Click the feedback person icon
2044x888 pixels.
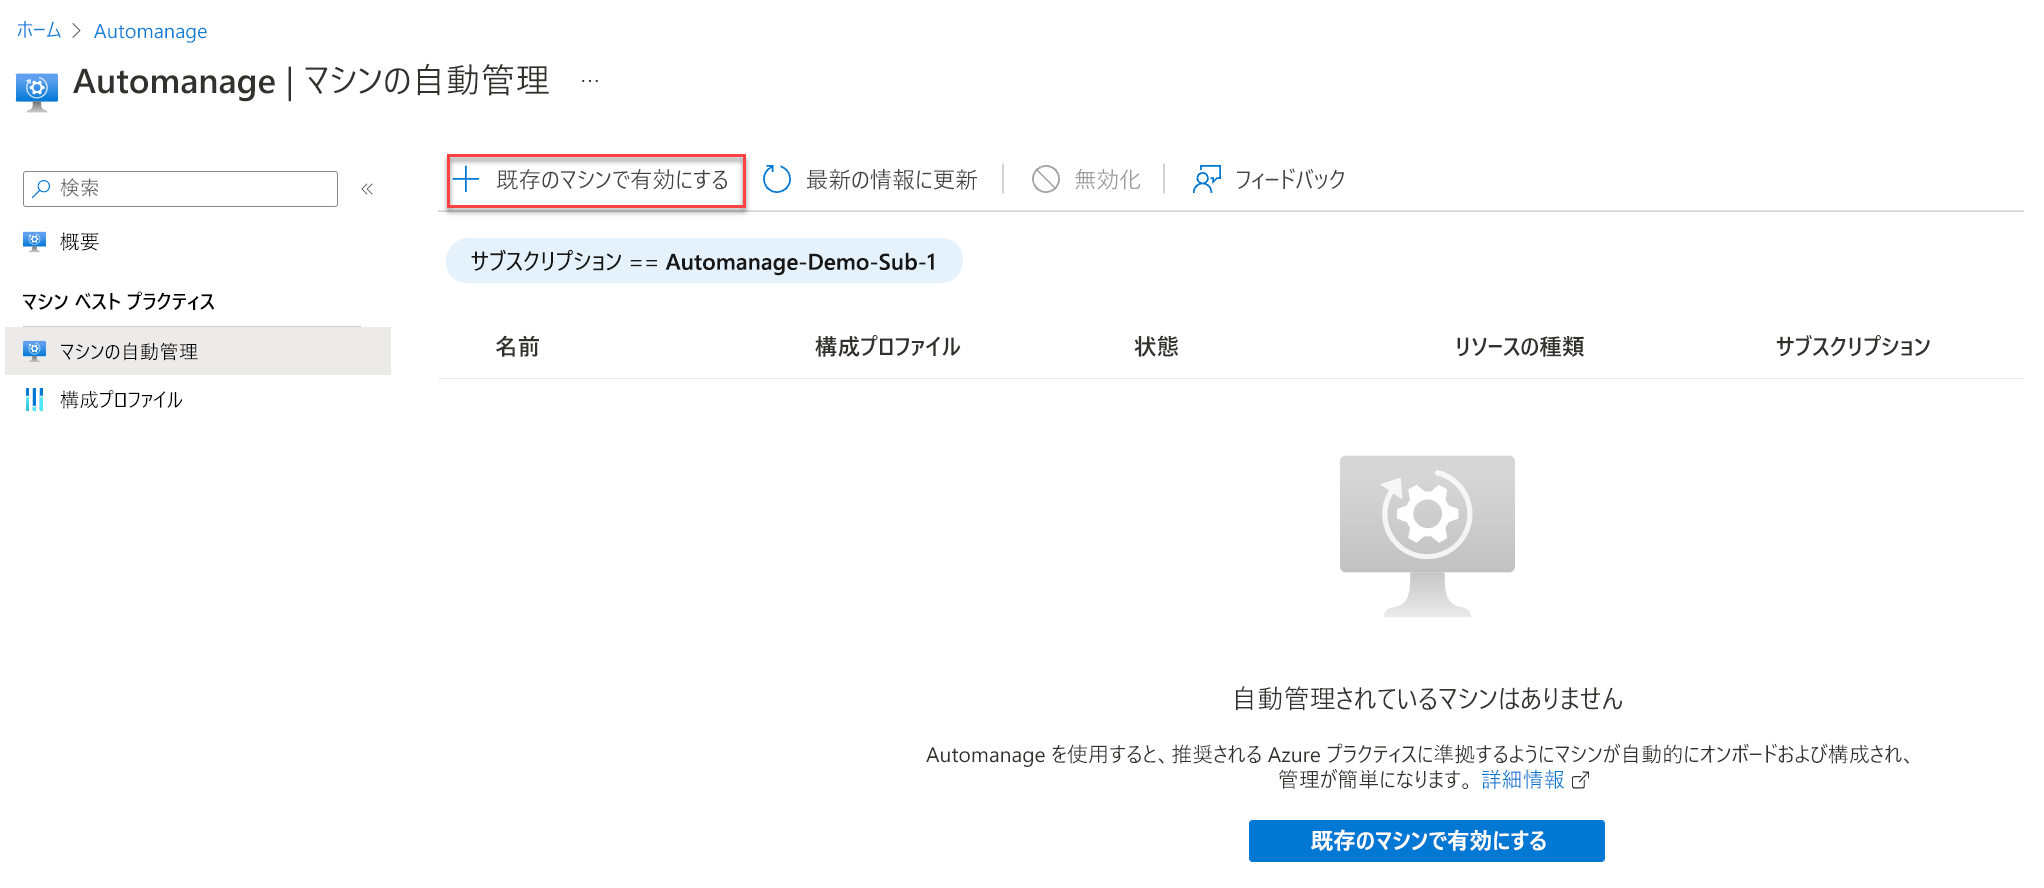click(x=1207, y=180)
